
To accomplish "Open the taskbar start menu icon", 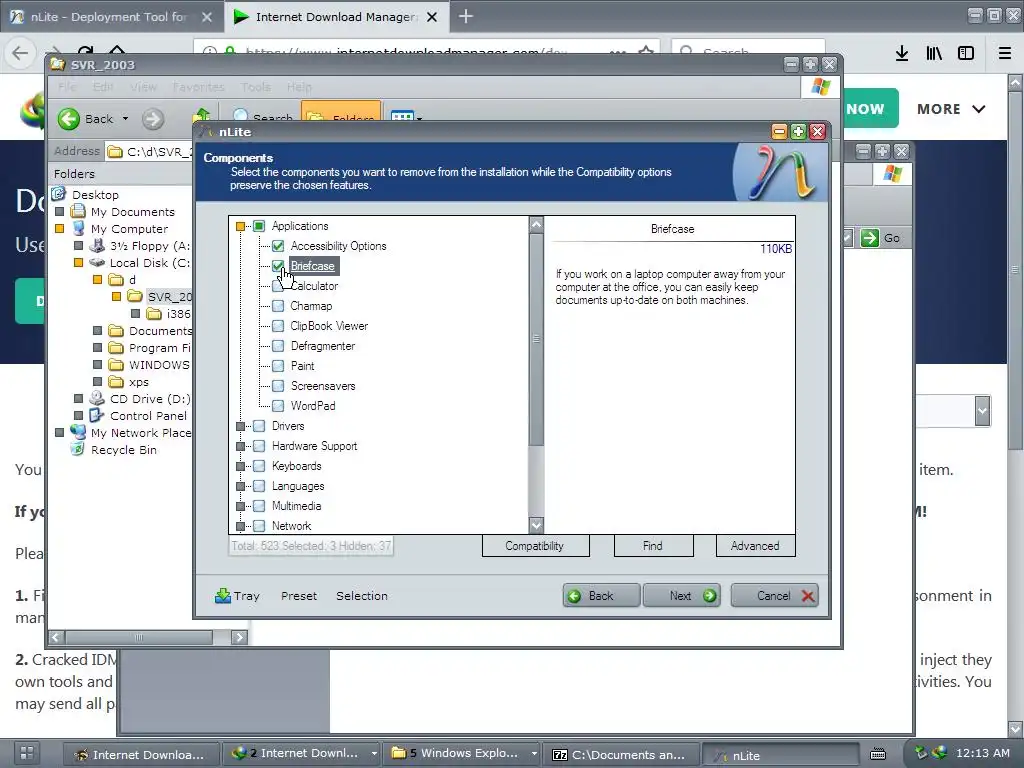I will 27,753.
